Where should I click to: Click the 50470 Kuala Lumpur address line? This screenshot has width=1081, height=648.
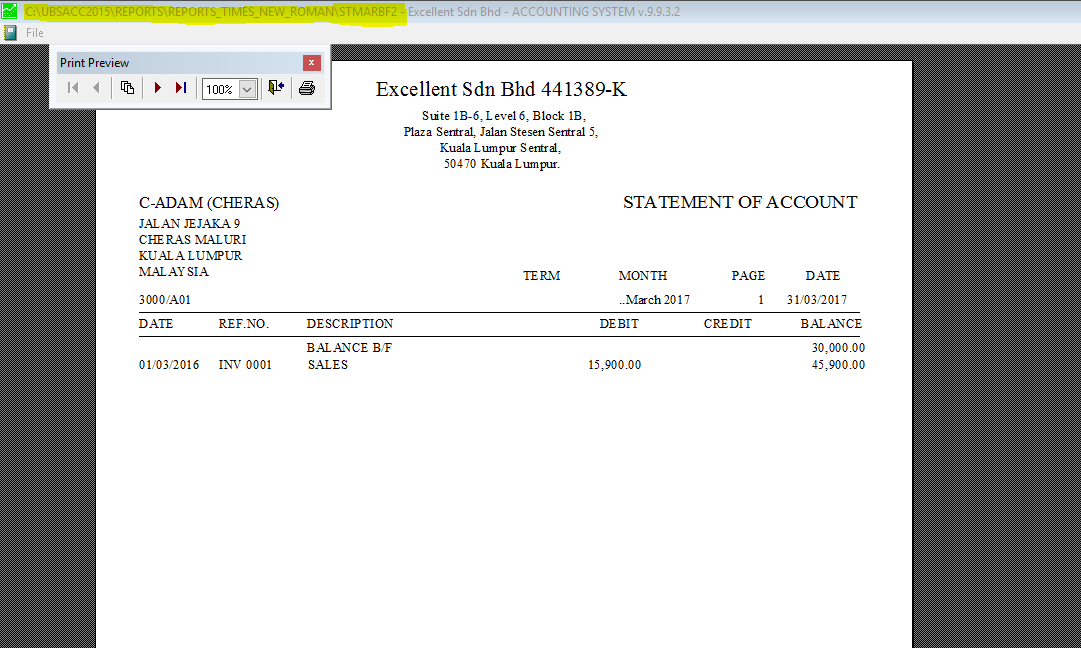pos(501,164)
